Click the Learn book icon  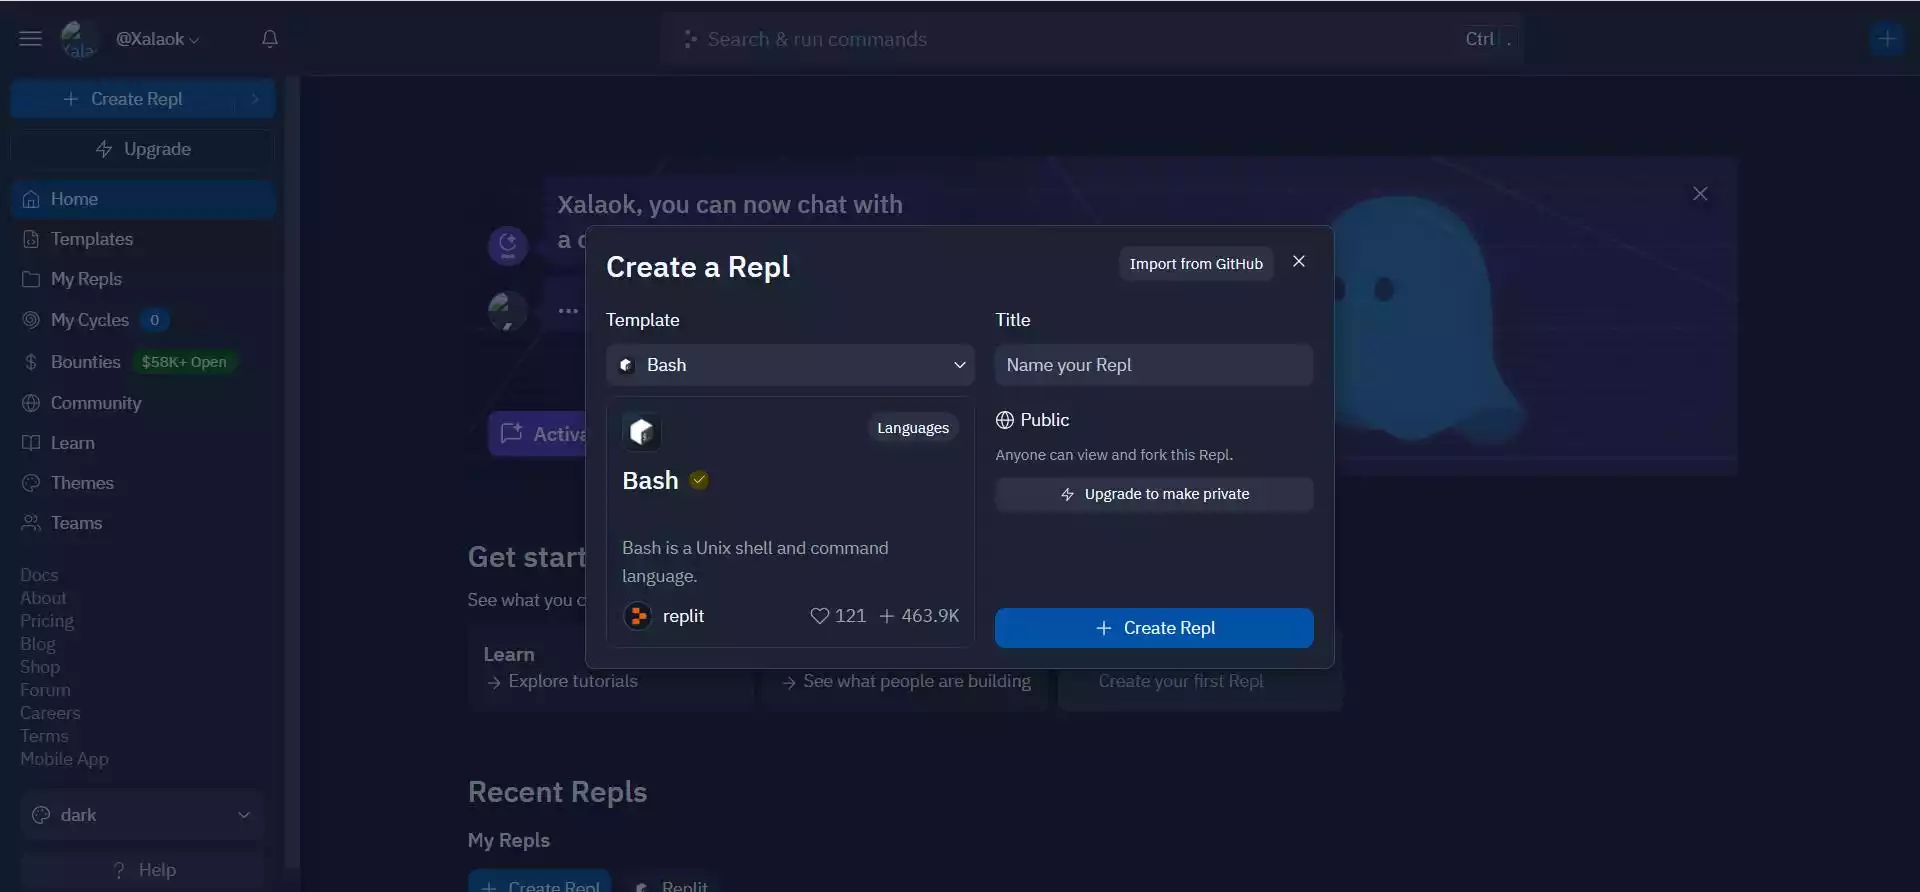point(31,443)
